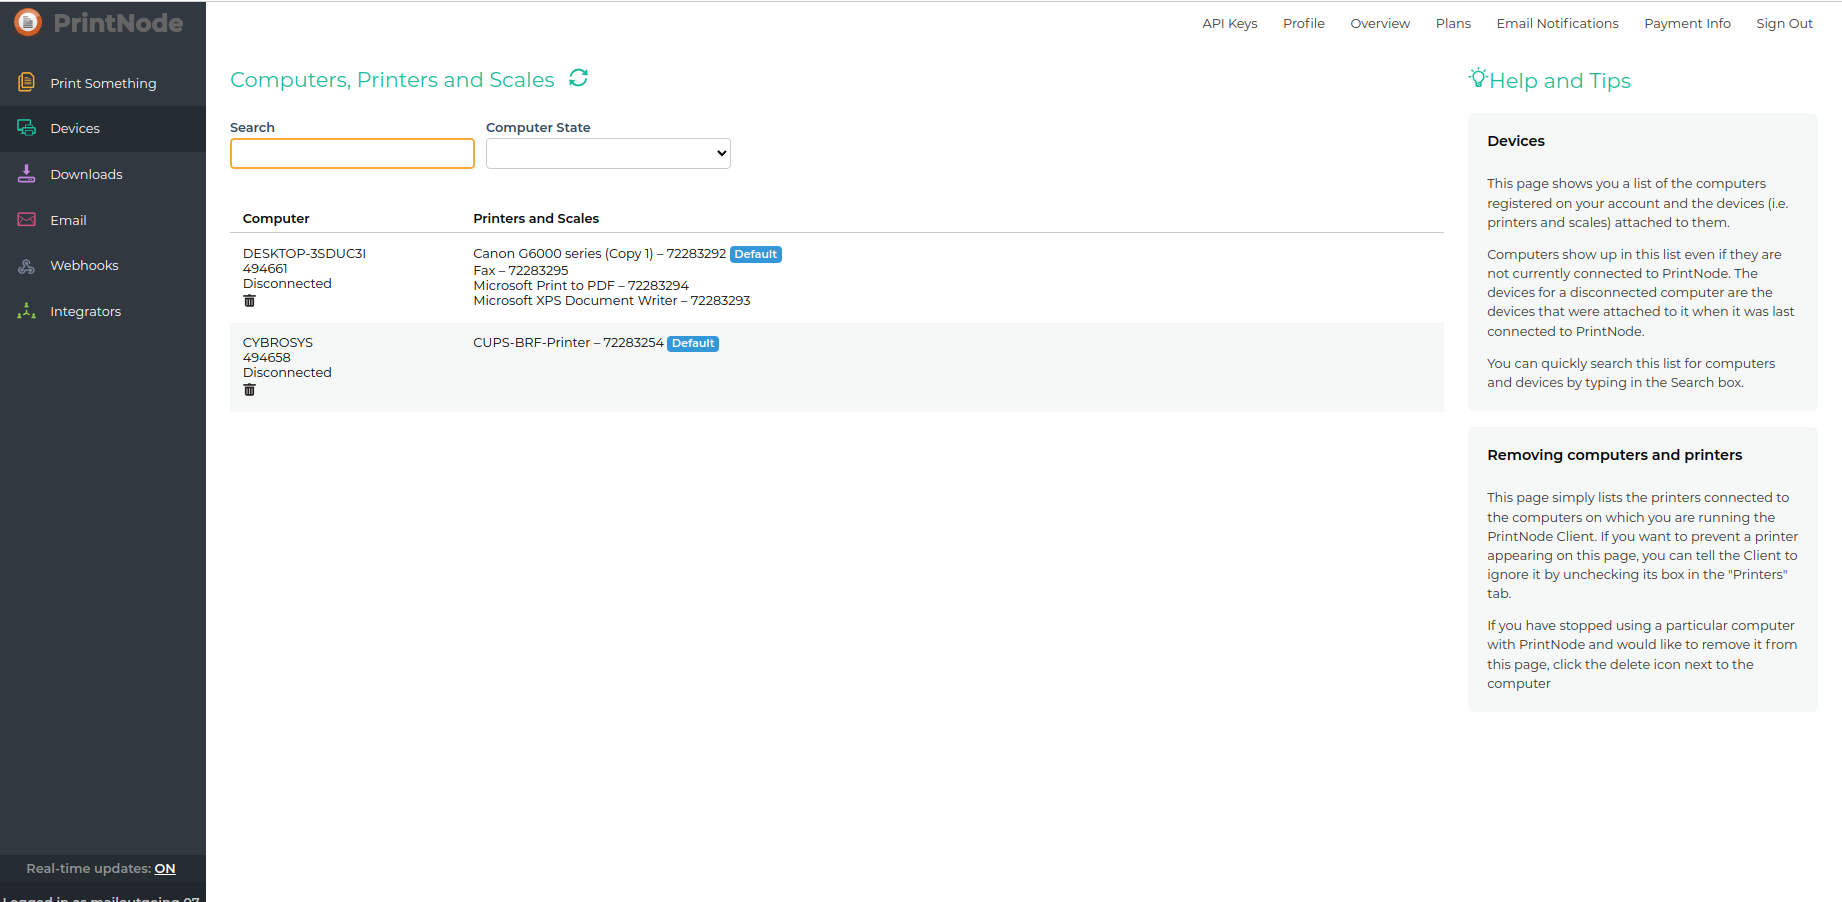
Task: Click computer name CYBROSYS
Action: pyautogui.click(x=278, y=343)
